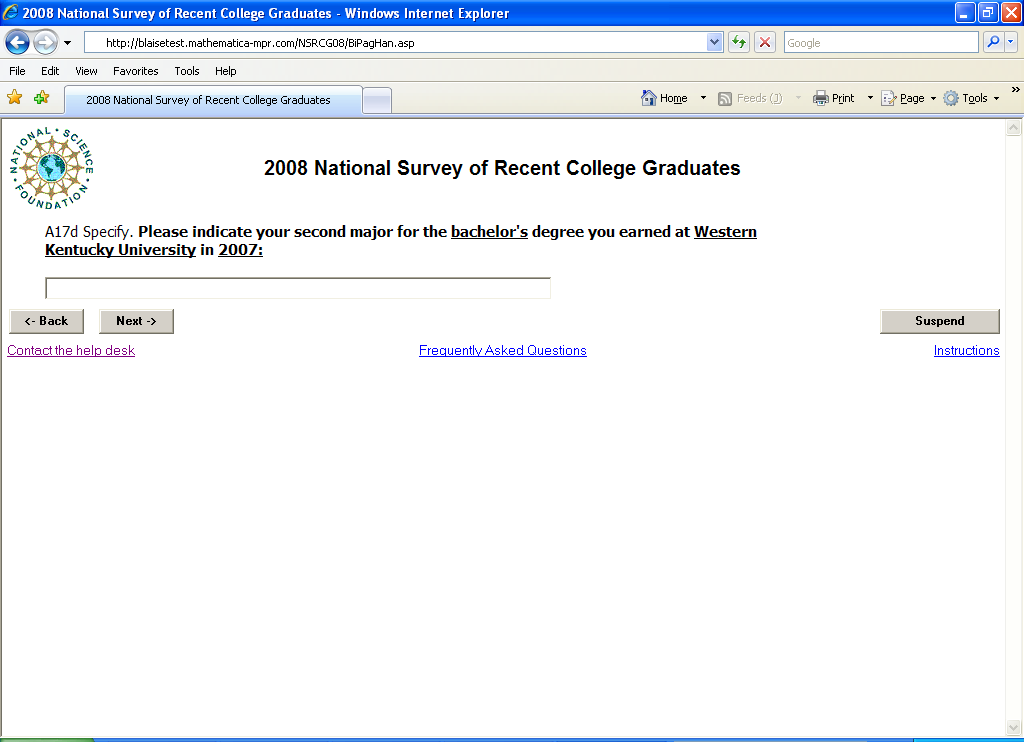Image resolution: width=1024 pixels, height=742 pixels.
Task: Open a new blank tab
Action: point(377,101)
